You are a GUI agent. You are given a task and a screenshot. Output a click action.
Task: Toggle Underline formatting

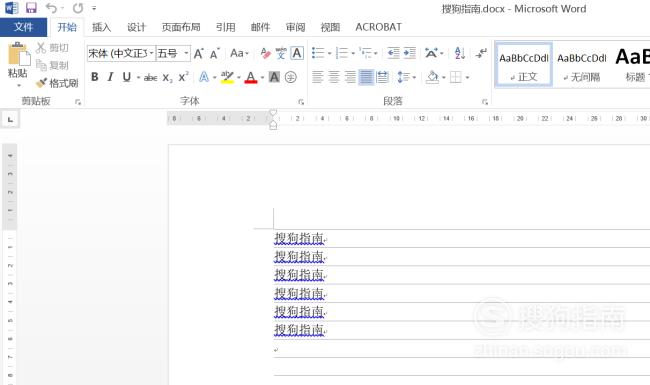point(126,77)
